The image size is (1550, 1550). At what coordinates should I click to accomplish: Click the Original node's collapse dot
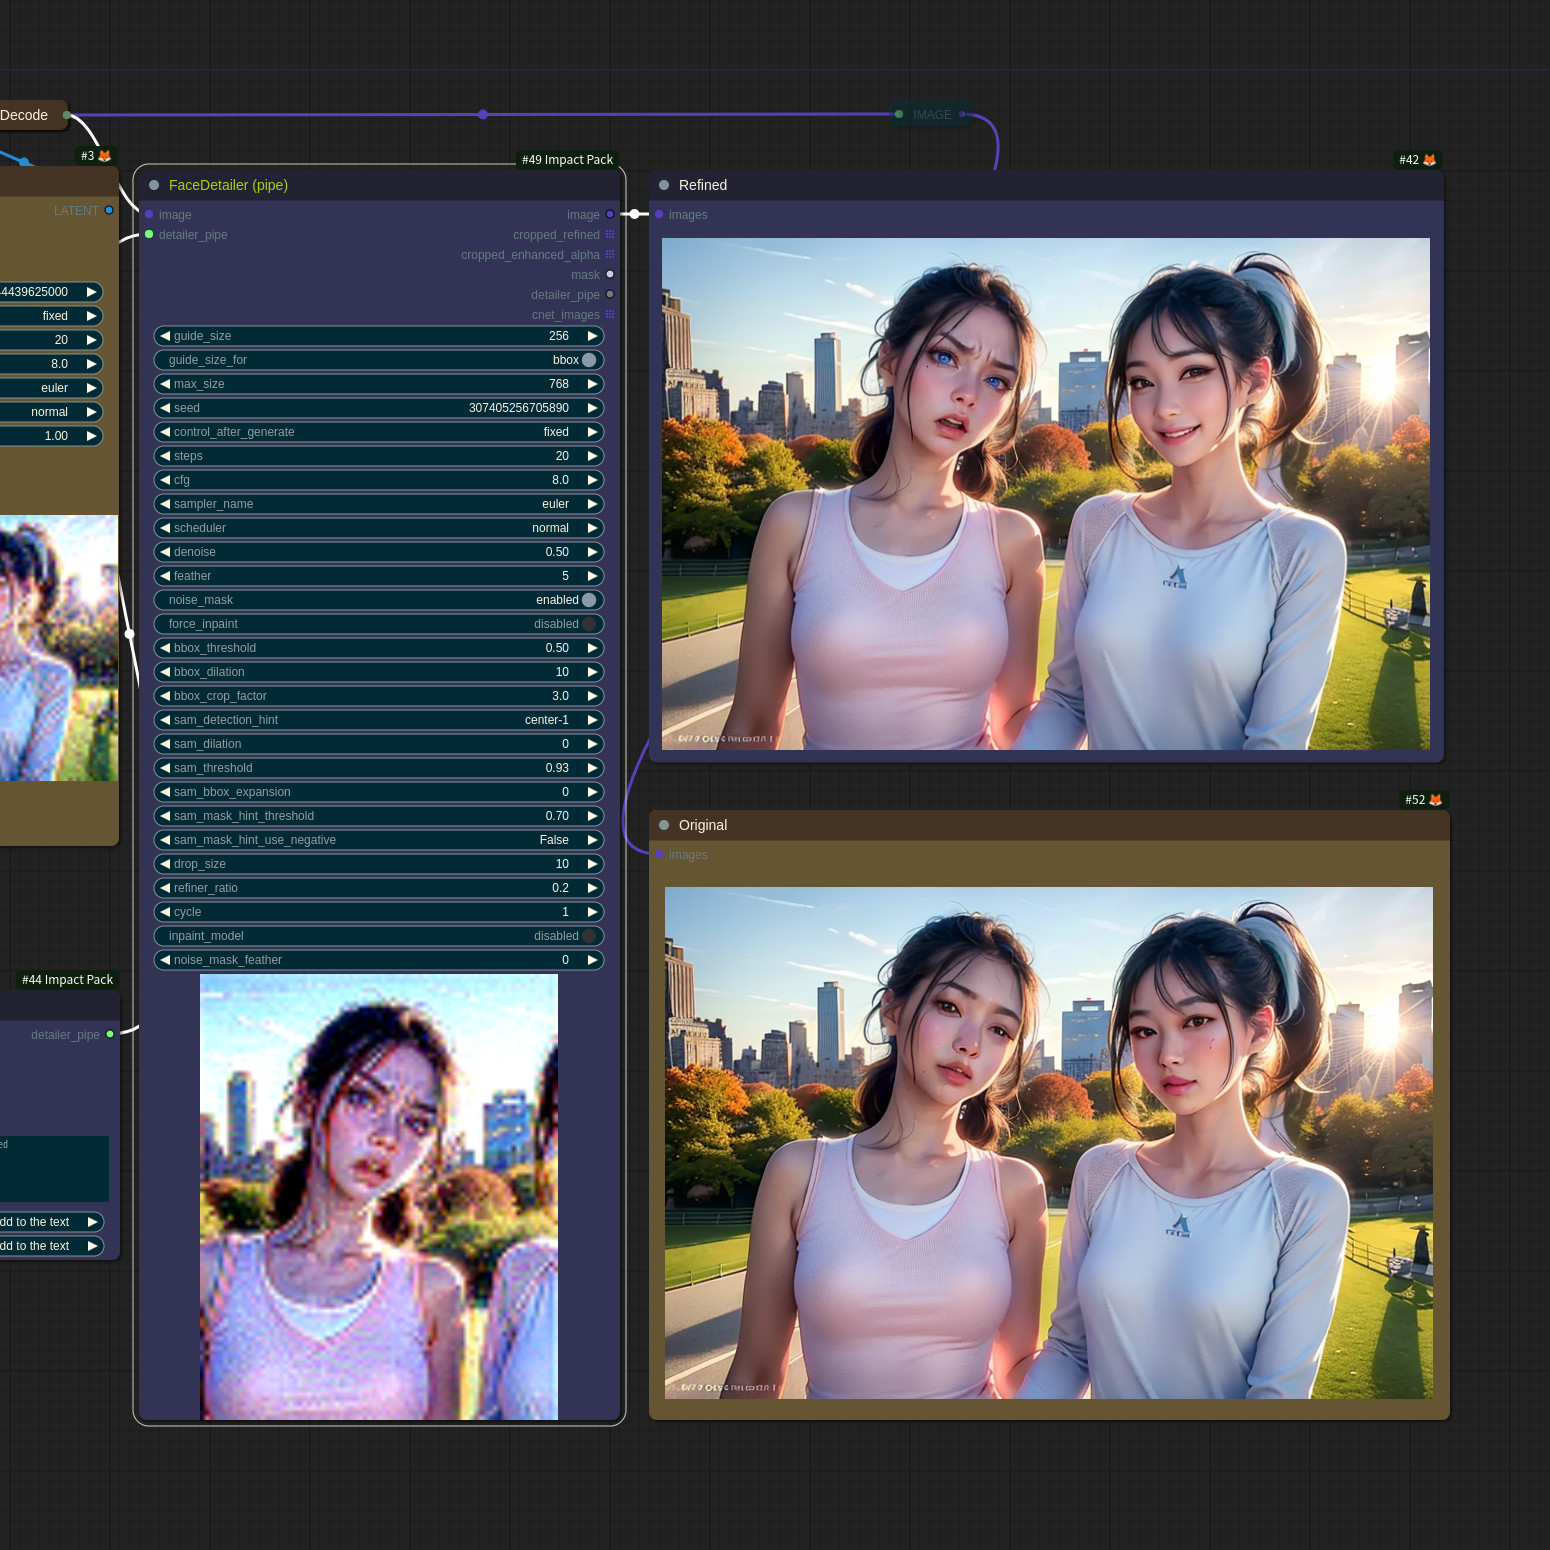(x=664, y=825)
